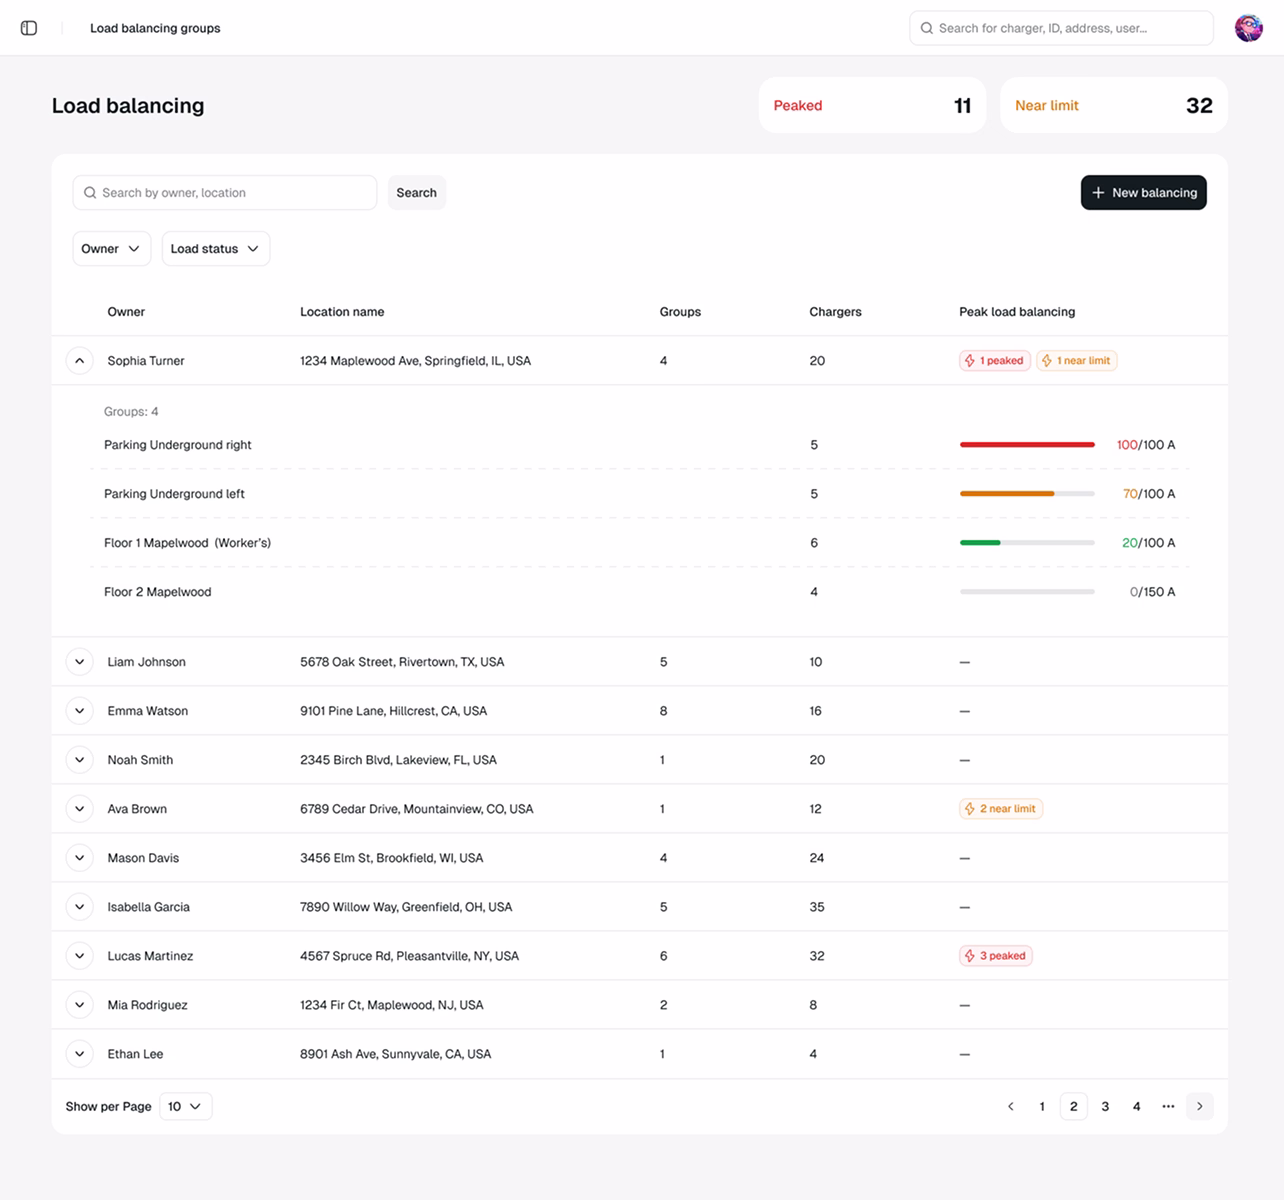1284x1200 pixels.
Task: Click the 3 peaked badge for Lucas Martinez
Action: 996,956
